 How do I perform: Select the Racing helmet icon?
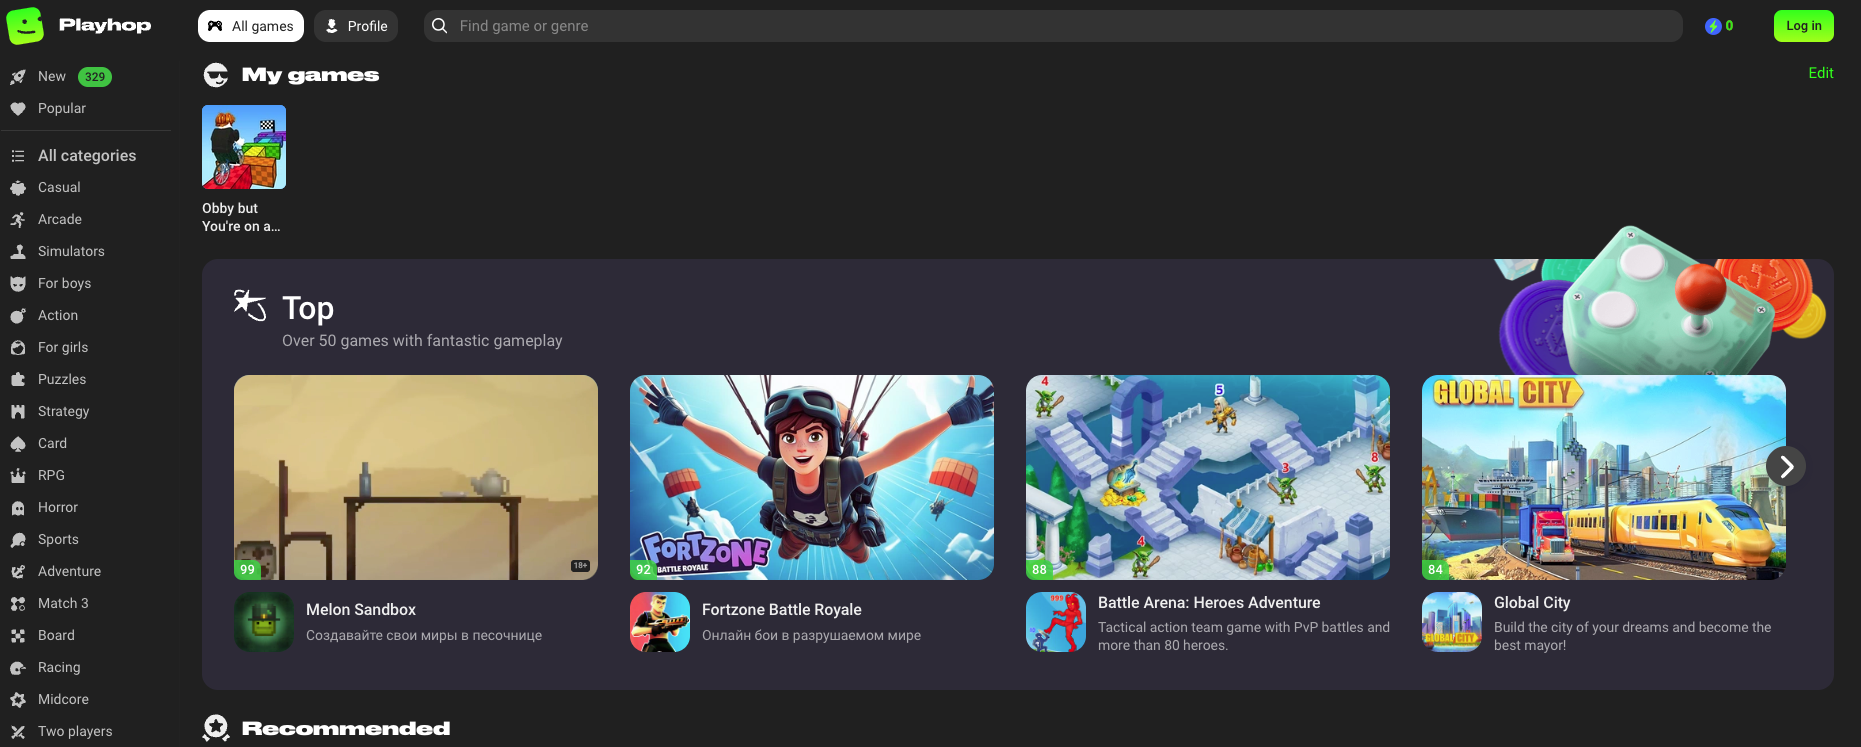pos(18,668)
